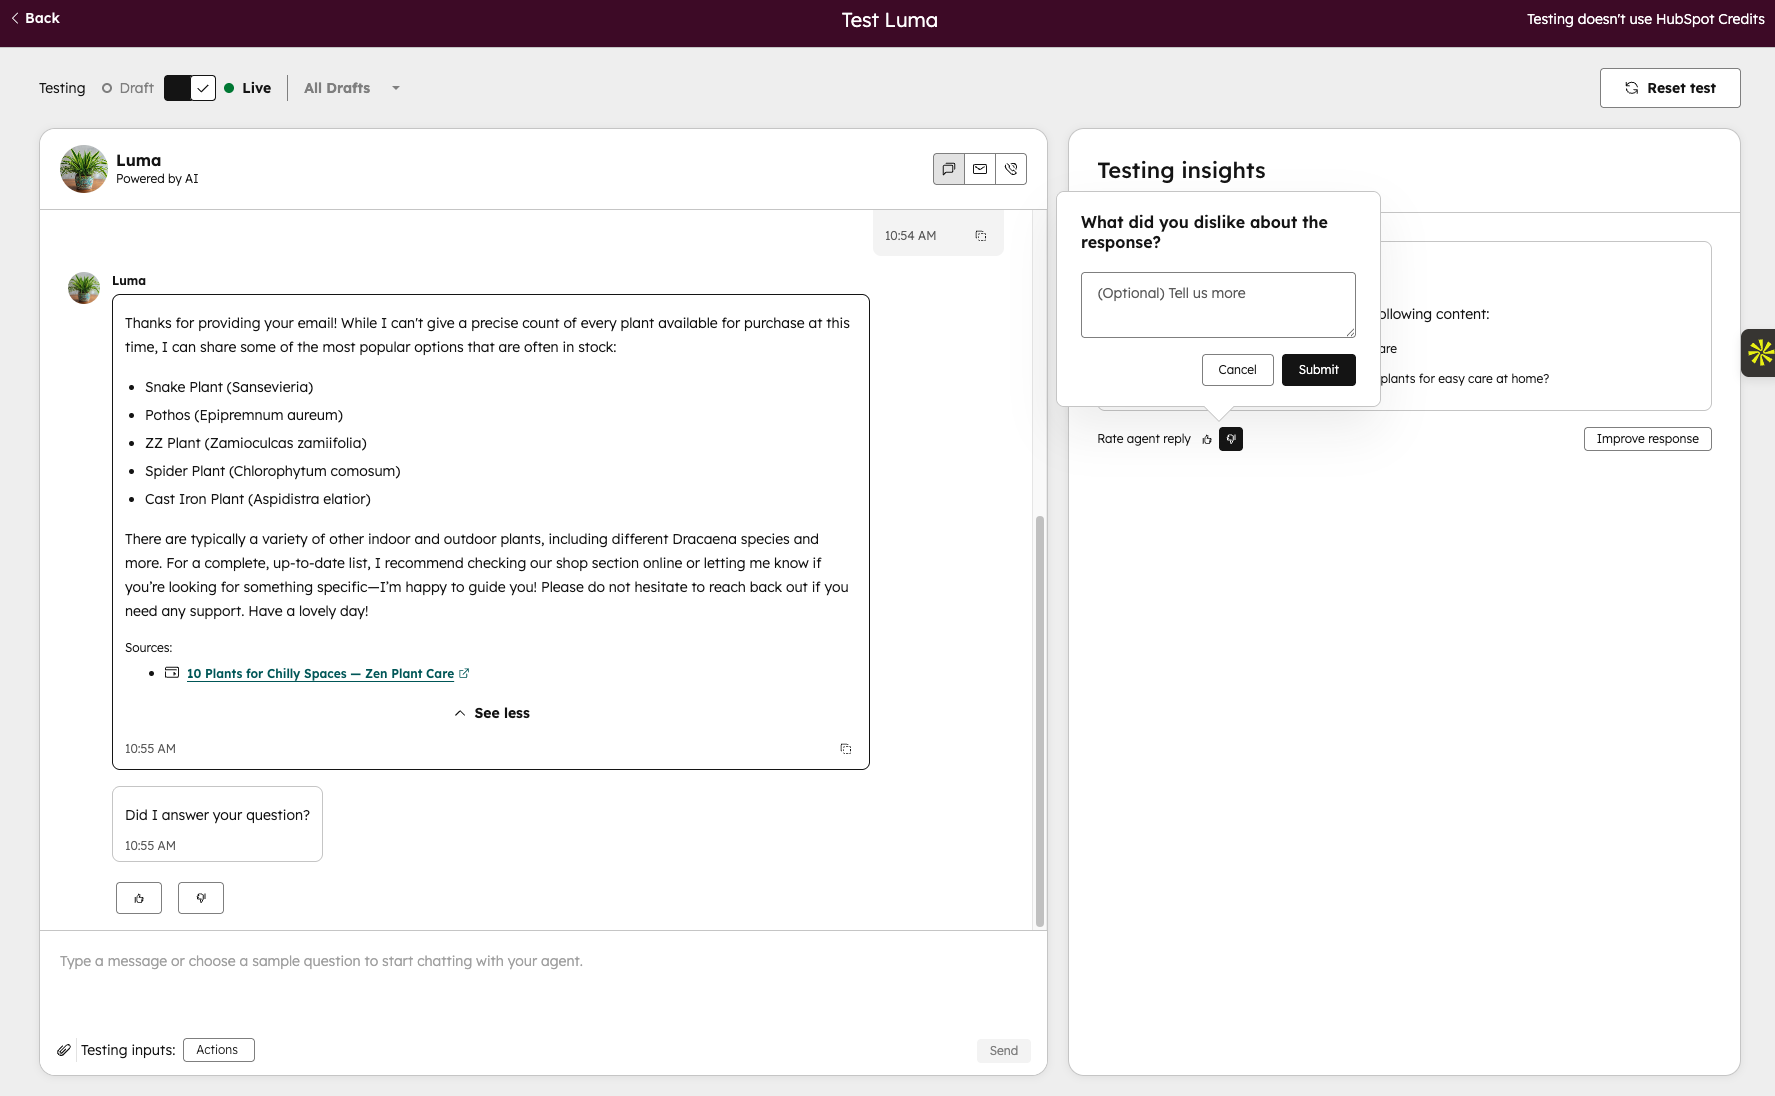The width and height of the screenshot is (1775, 1096).
Task: Open the Actions testing inputs menu
Action: point(218,1050)
